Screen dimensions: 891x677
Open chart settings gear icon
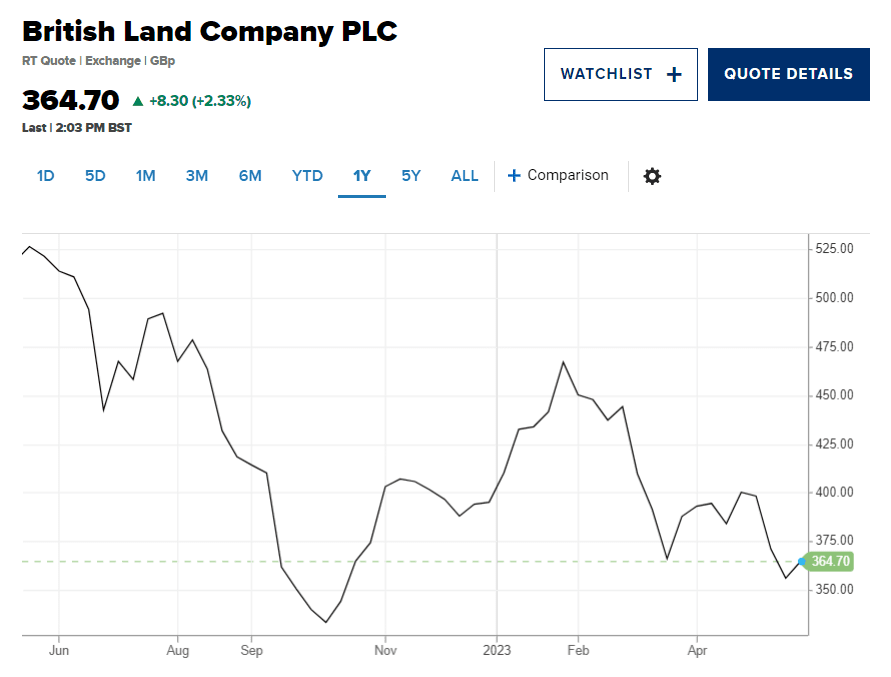point(652,176)
